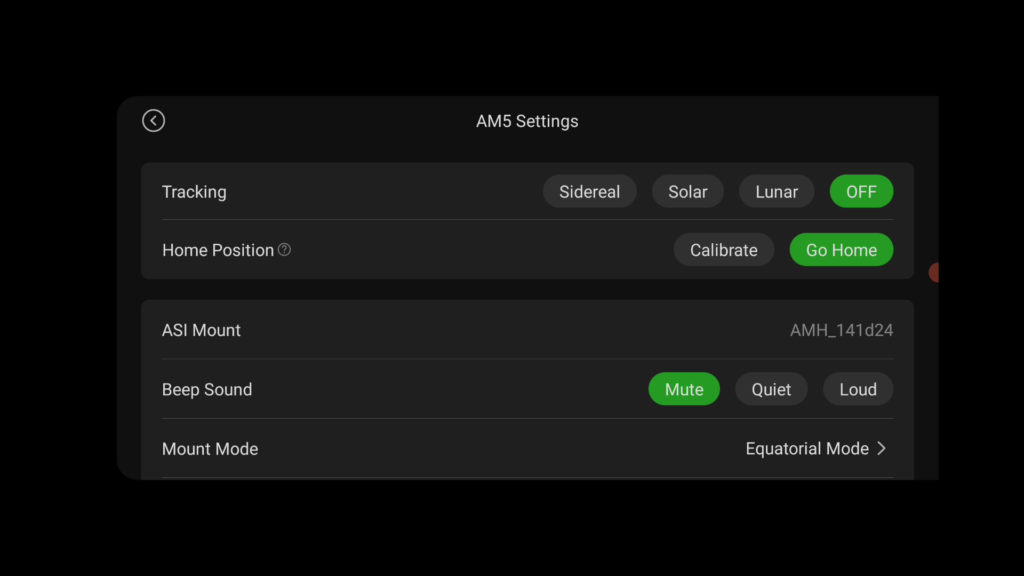Click the Beep Sound label

[x=207, y=389]
